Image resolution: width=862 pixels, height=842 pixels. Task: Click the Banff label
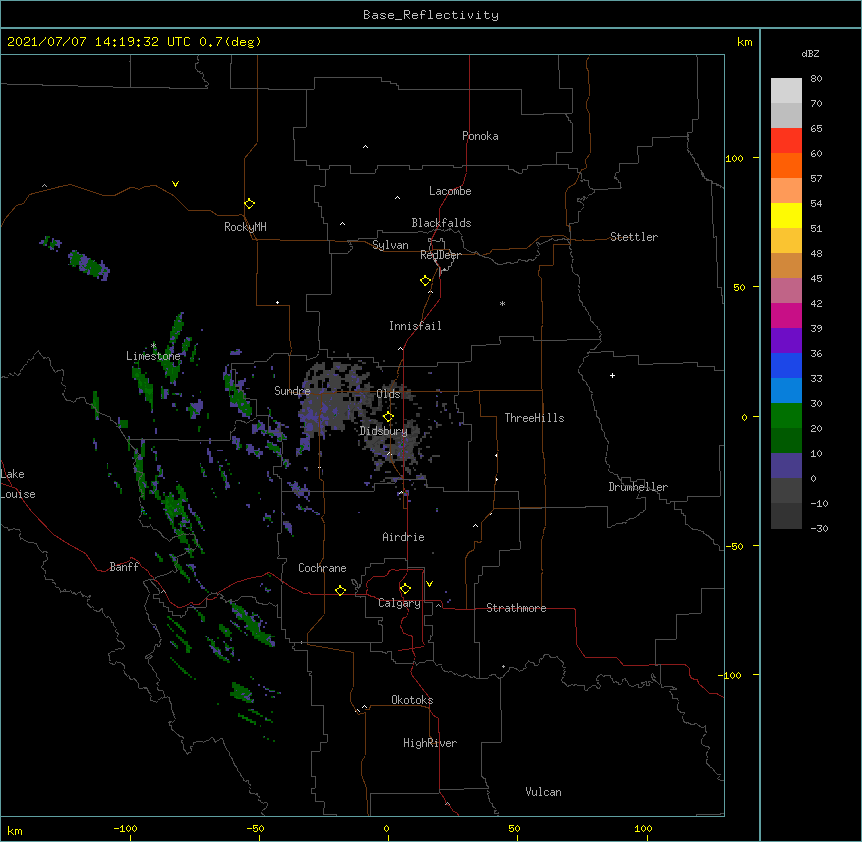[124, 567]
